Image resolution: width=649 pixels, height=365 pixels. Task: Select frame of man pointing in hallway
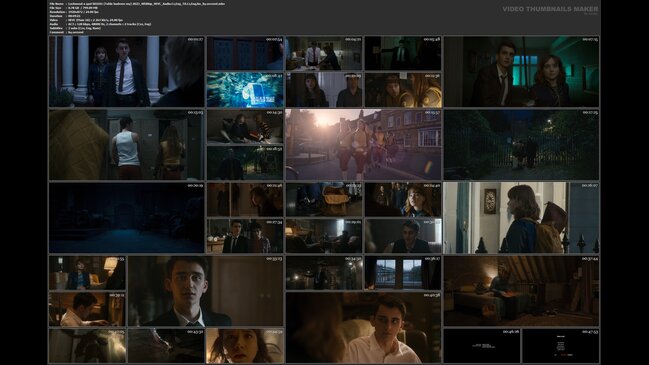click(x=403, y=53)
